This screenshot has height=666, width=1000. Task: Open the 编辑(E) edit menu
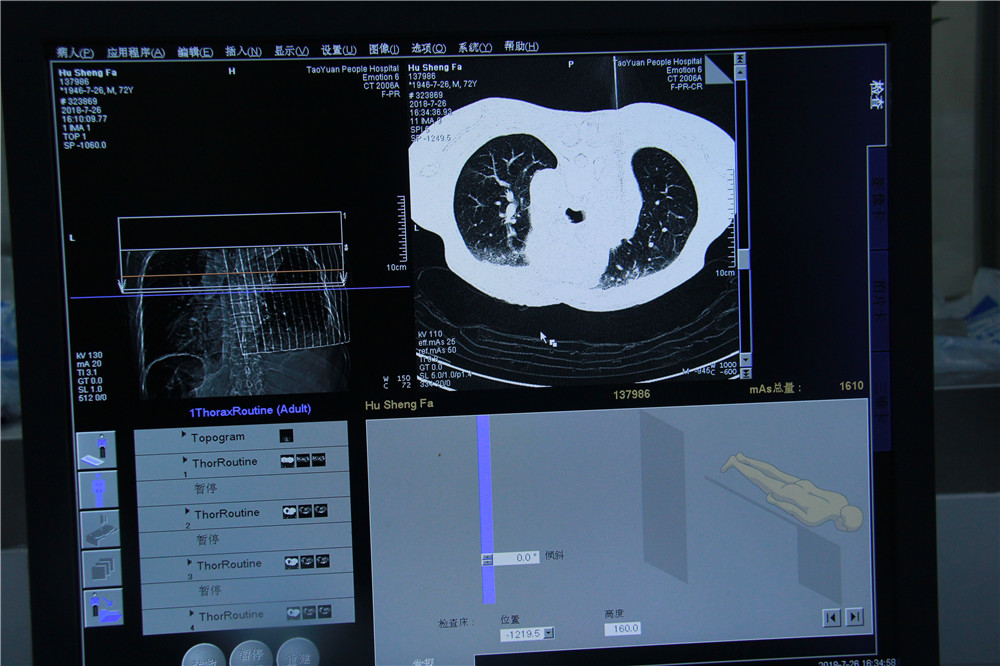[x=195, y=52]
